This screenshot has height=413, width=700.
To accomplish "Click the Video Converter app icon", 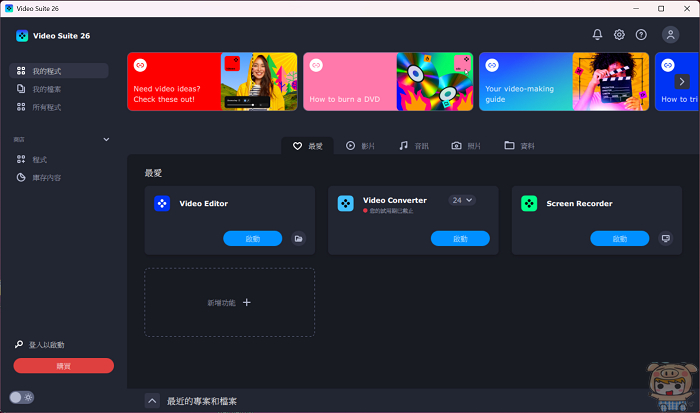I will [345, 203].
